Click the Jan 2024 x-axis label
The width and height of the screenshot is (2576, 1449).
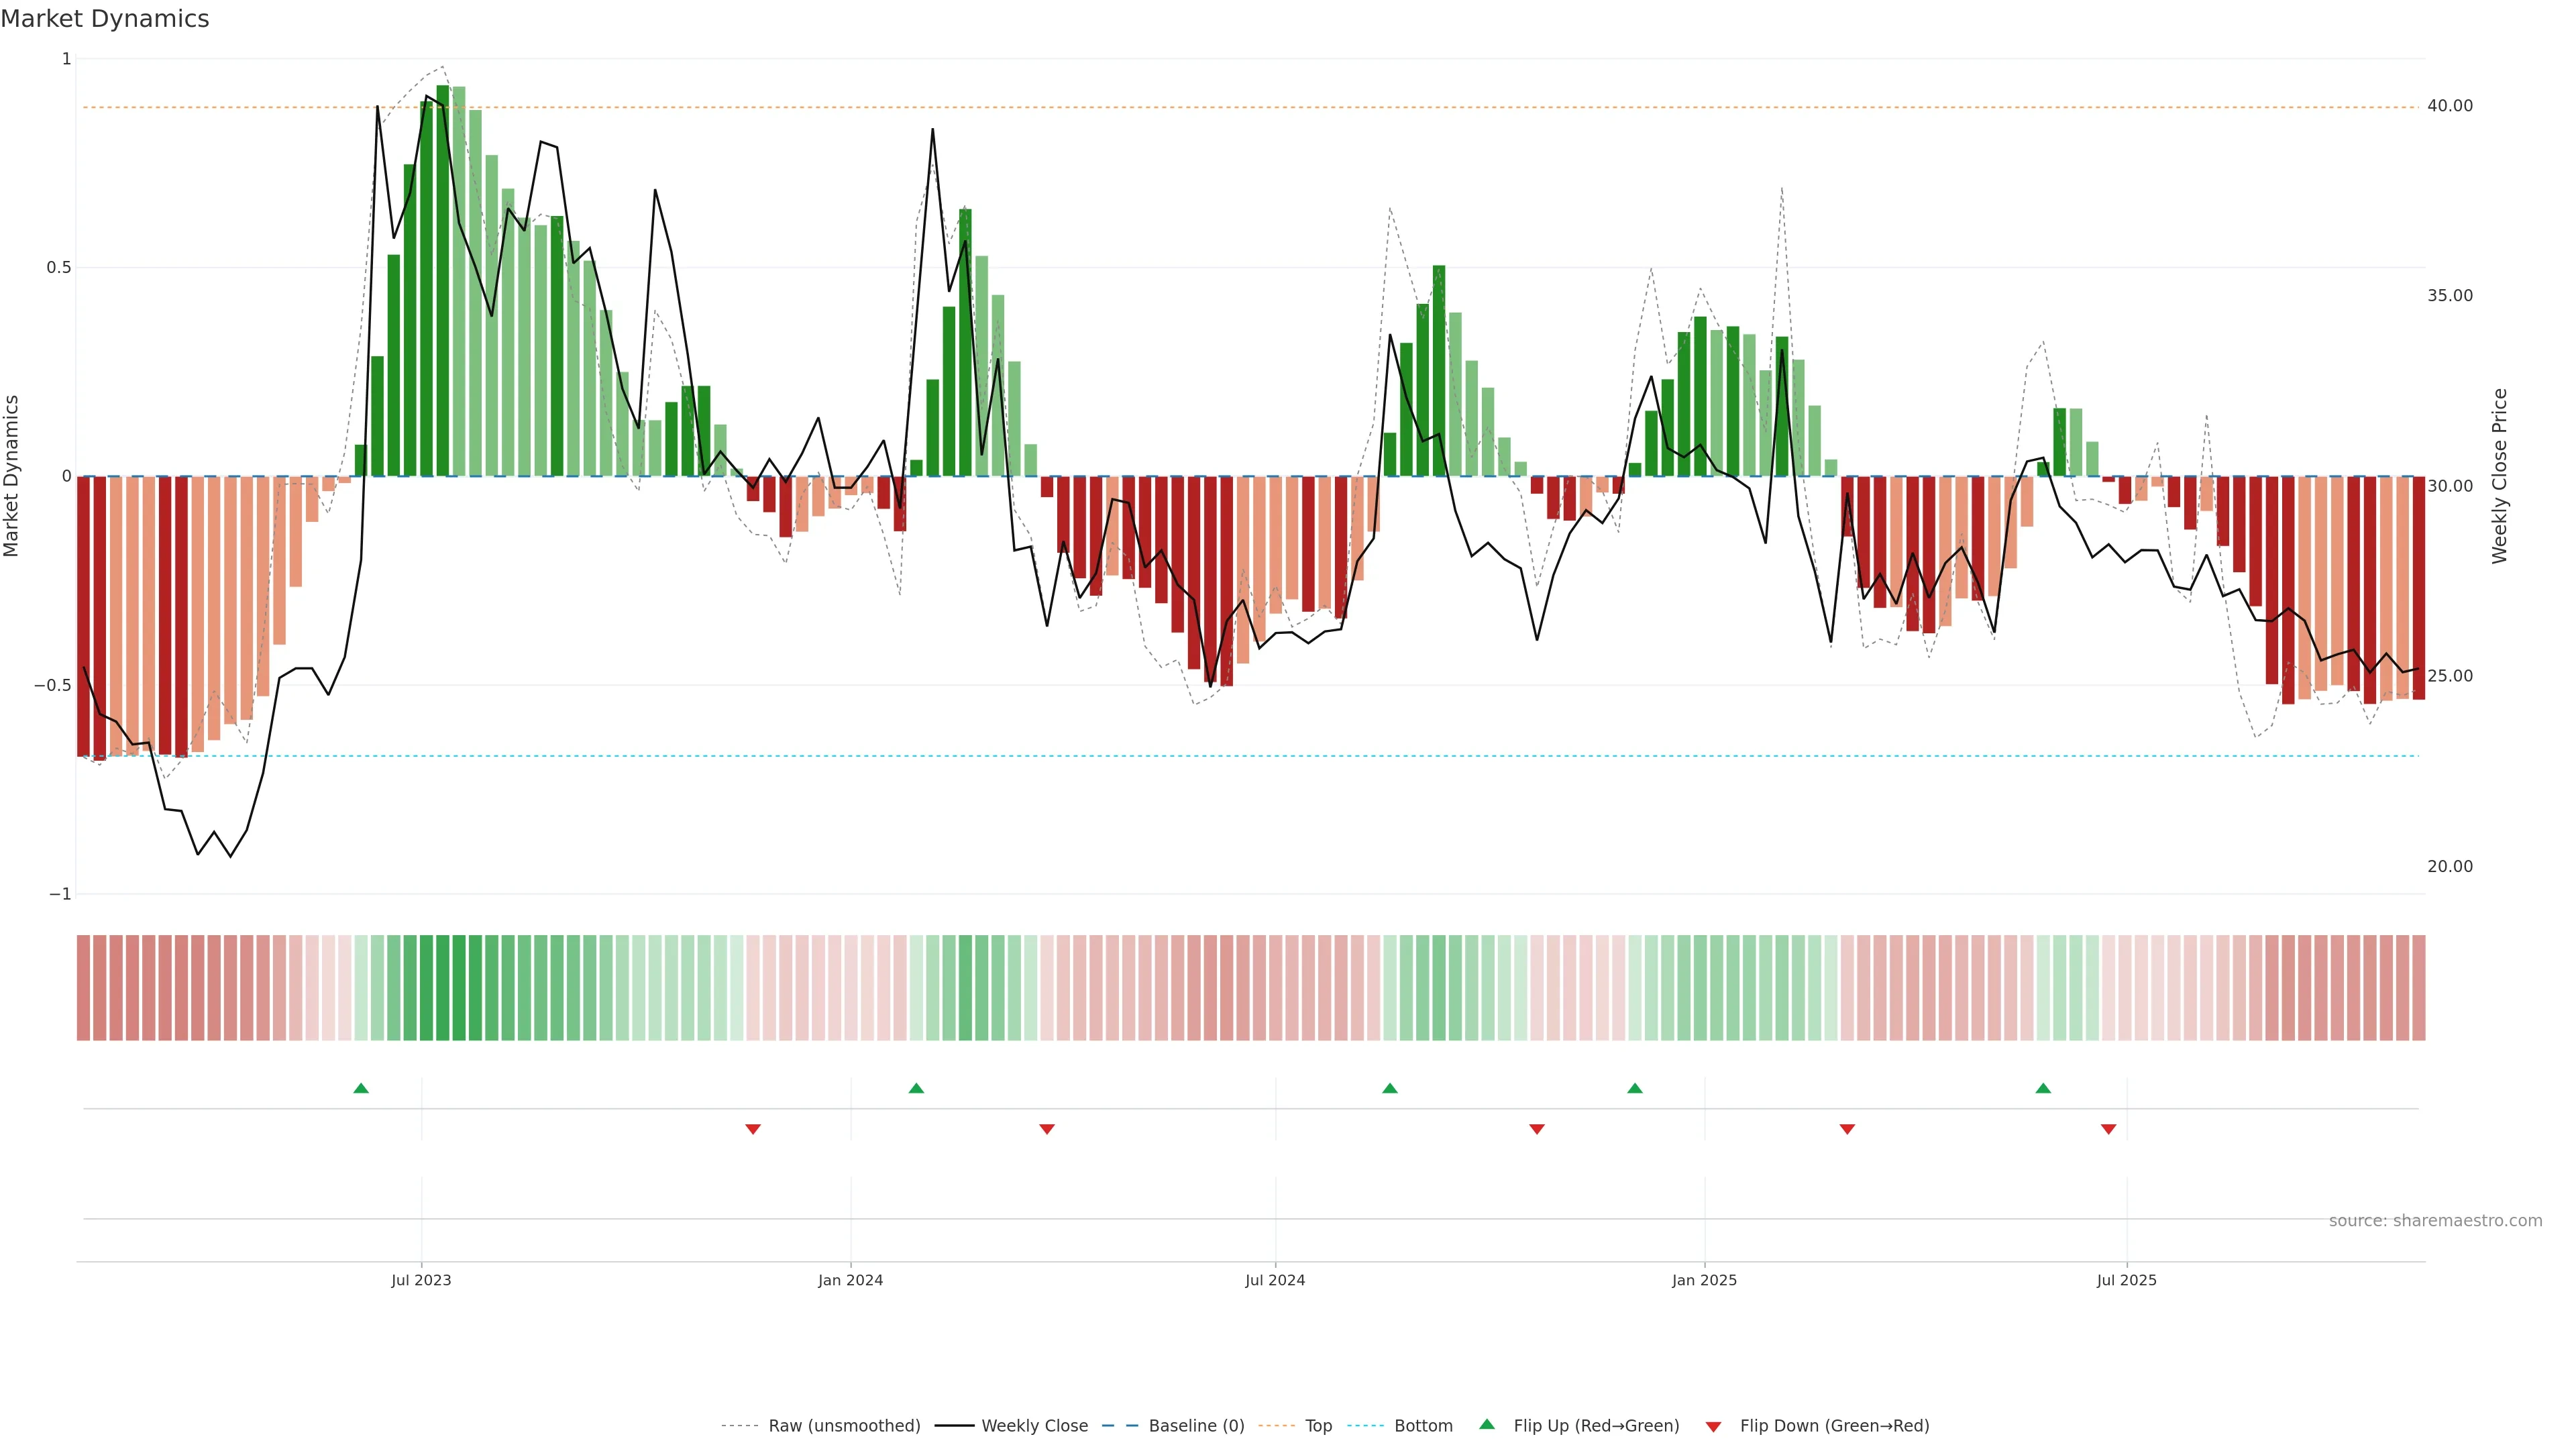850,1280
